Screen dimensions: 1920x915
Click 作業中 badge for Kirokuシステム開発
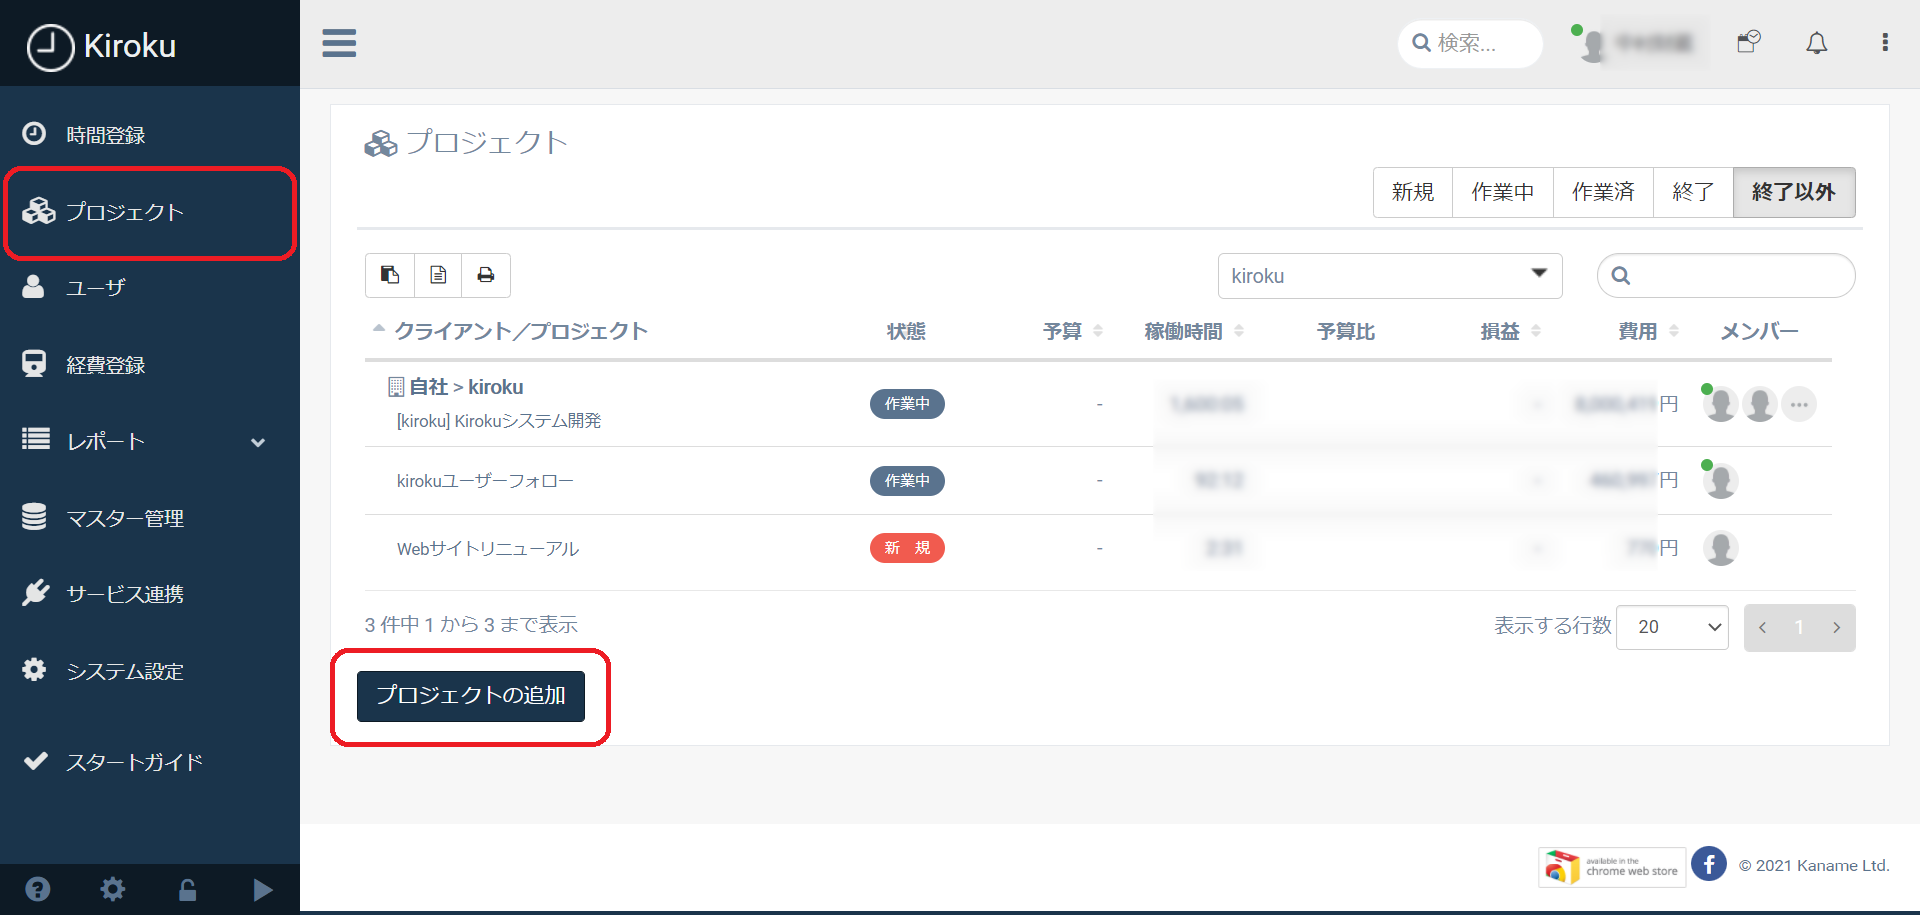click(x=907, y=404)
